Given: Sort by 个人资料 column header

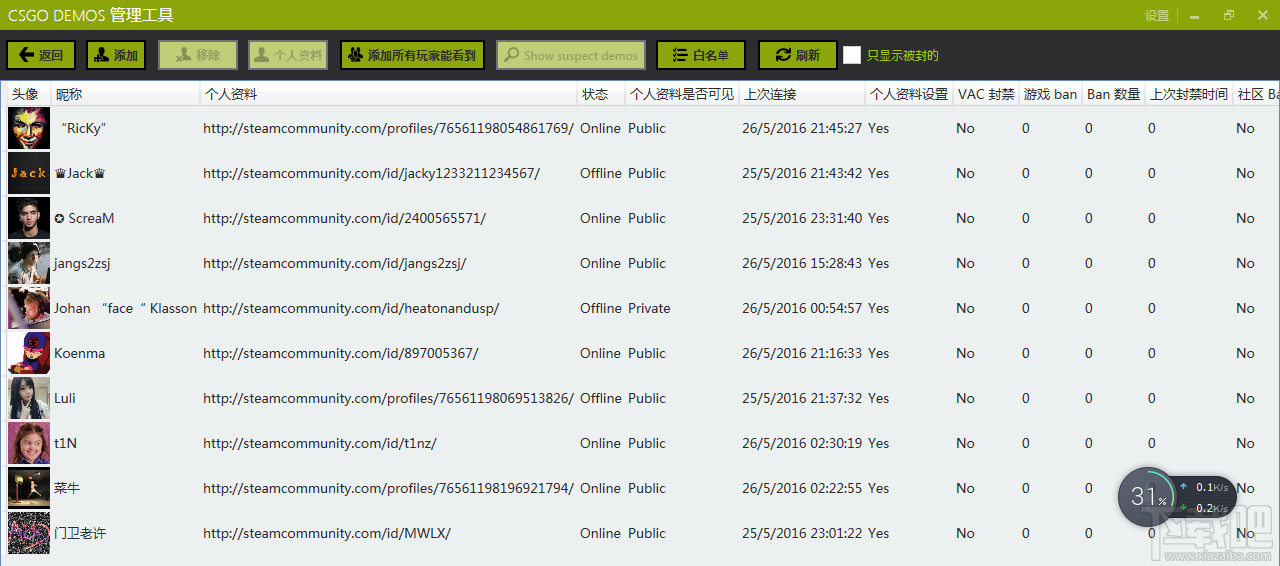Looking at the screenshot, I should tap(389, 94).
